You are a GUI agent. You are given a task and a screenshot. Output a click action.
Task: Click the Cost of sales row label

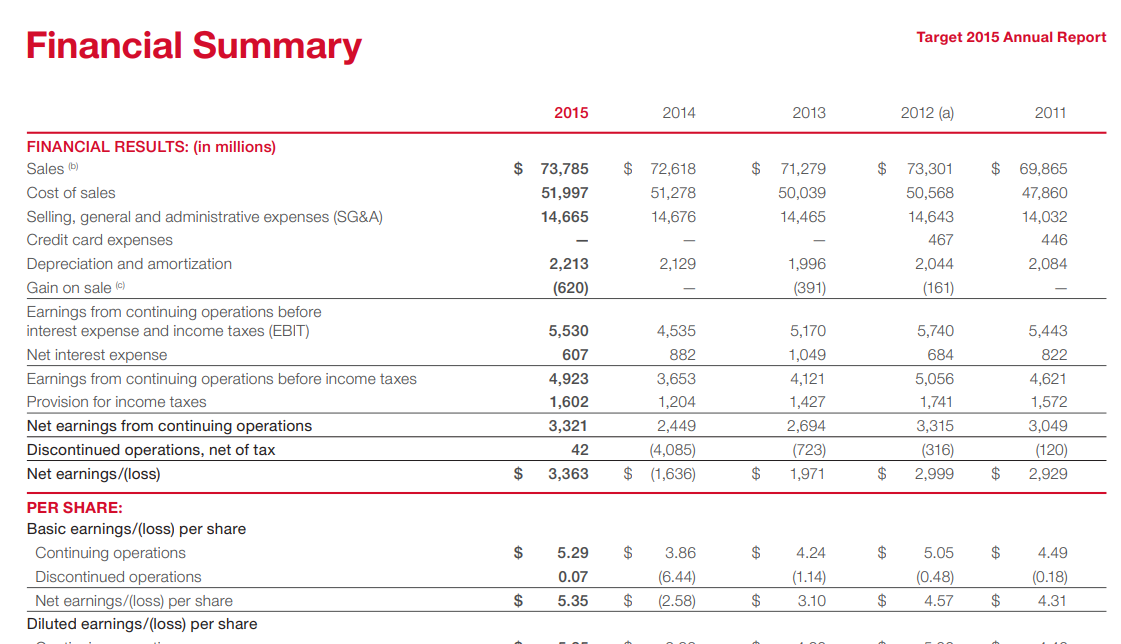click(x=71, y=193)
